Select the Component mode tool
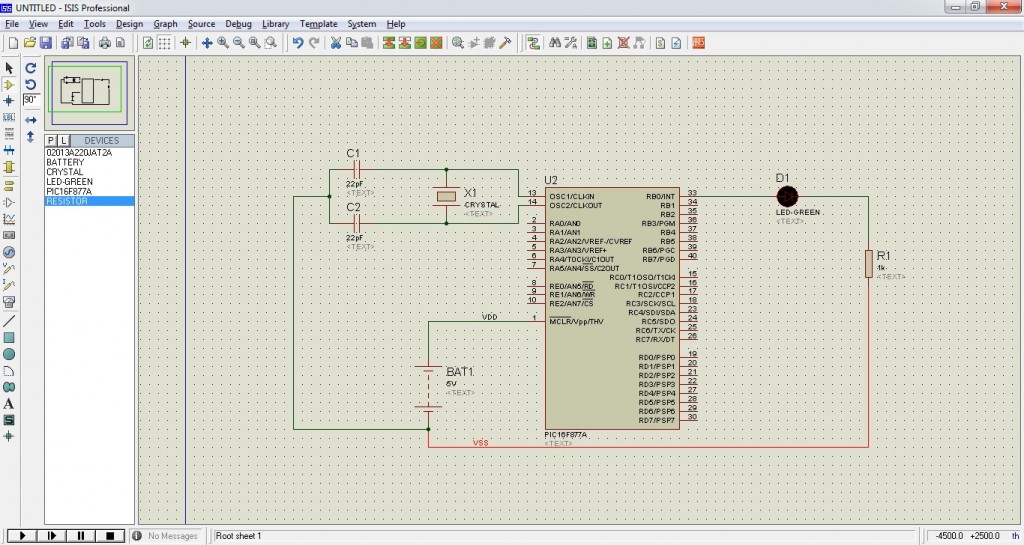The height and width of the screenshot is (545, 1024). (x=9, y=84)
